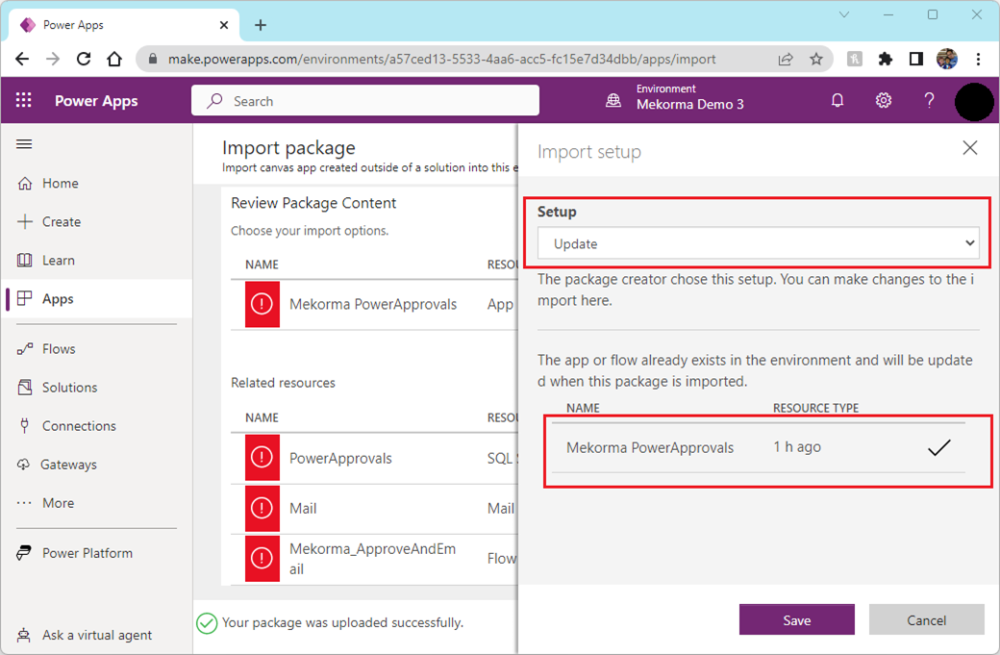Viewport: 1000px width, 655px height.
Task: Click the Save button
Action: click(796, 620)
